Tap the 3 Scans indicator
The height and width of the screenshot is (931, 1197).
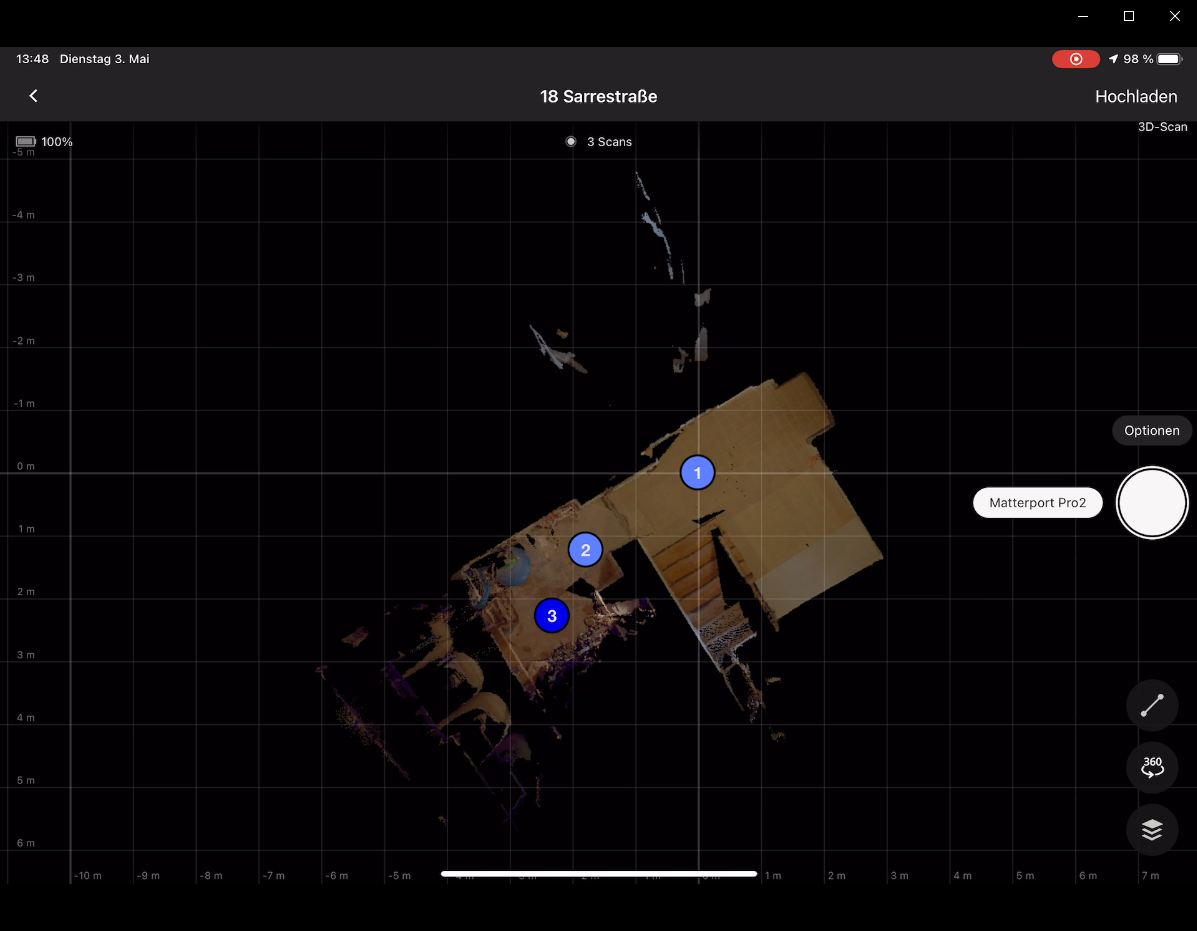point(599,142)
